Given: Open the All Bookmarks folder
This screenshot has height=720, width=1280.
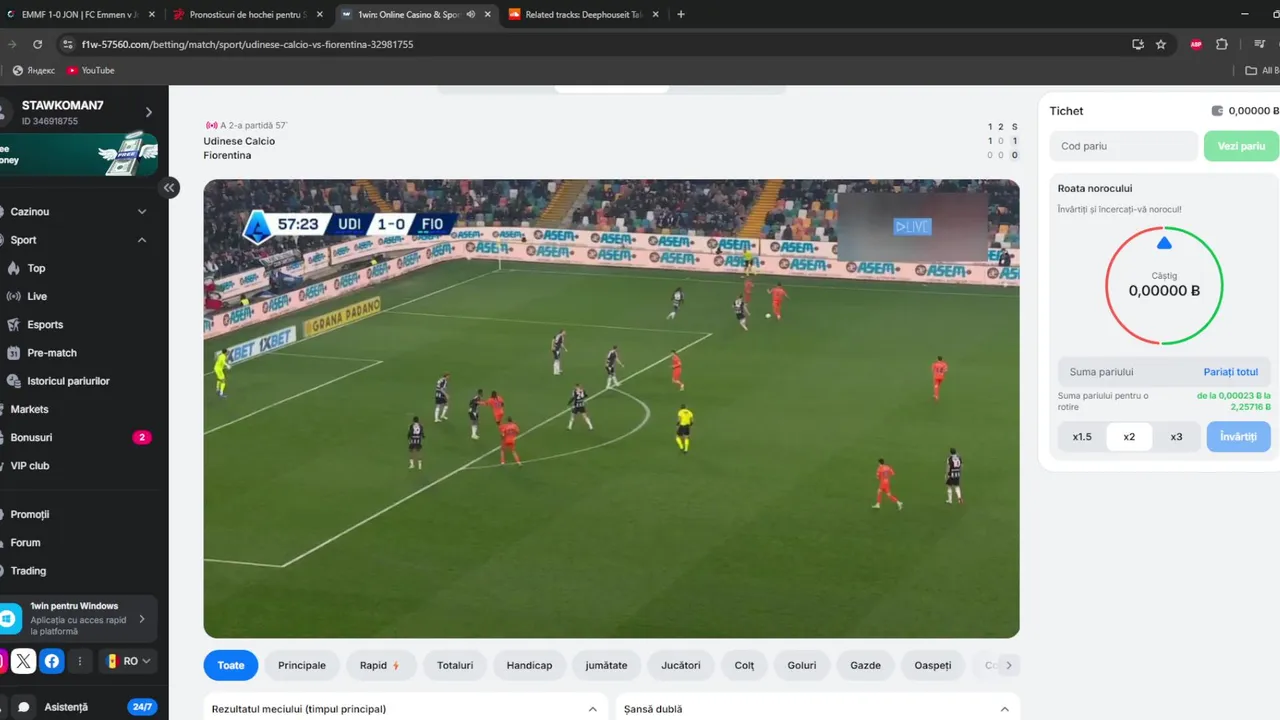Looking at the screenshot, I should [x=1262, y=70].
